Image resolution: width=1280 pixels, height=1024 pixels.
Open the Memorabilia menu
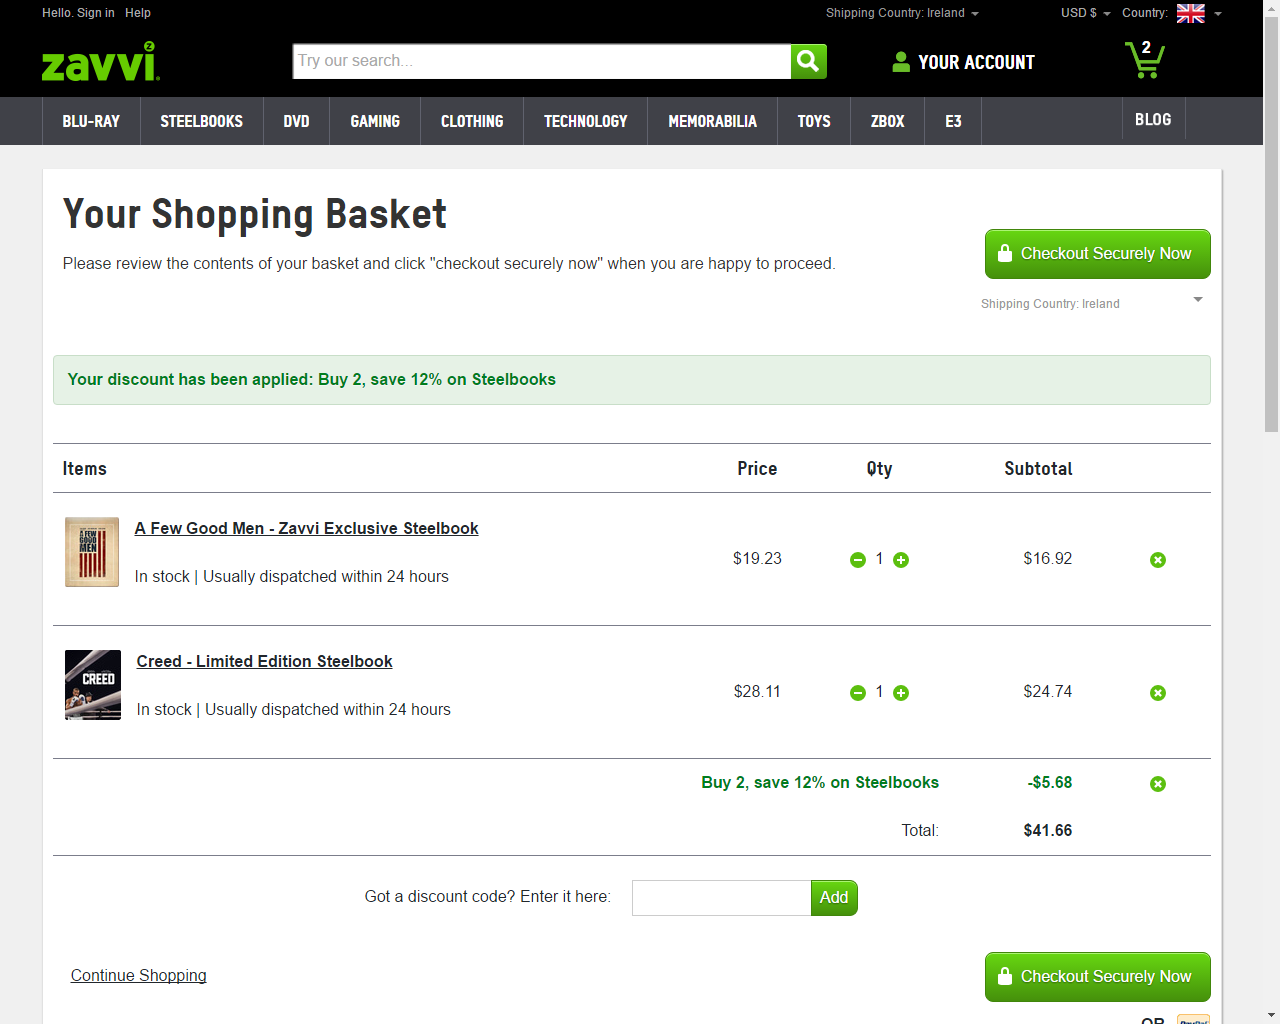click(713, 121)
